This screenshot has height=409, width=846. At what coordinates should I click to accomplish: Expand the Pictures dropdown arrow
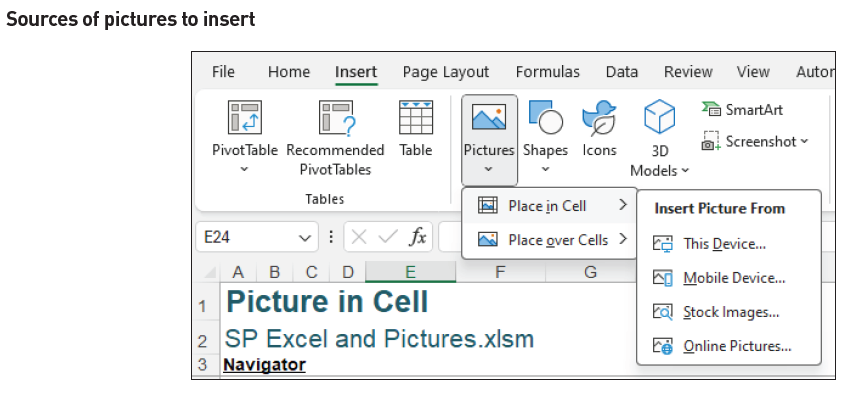coord(488,169)
